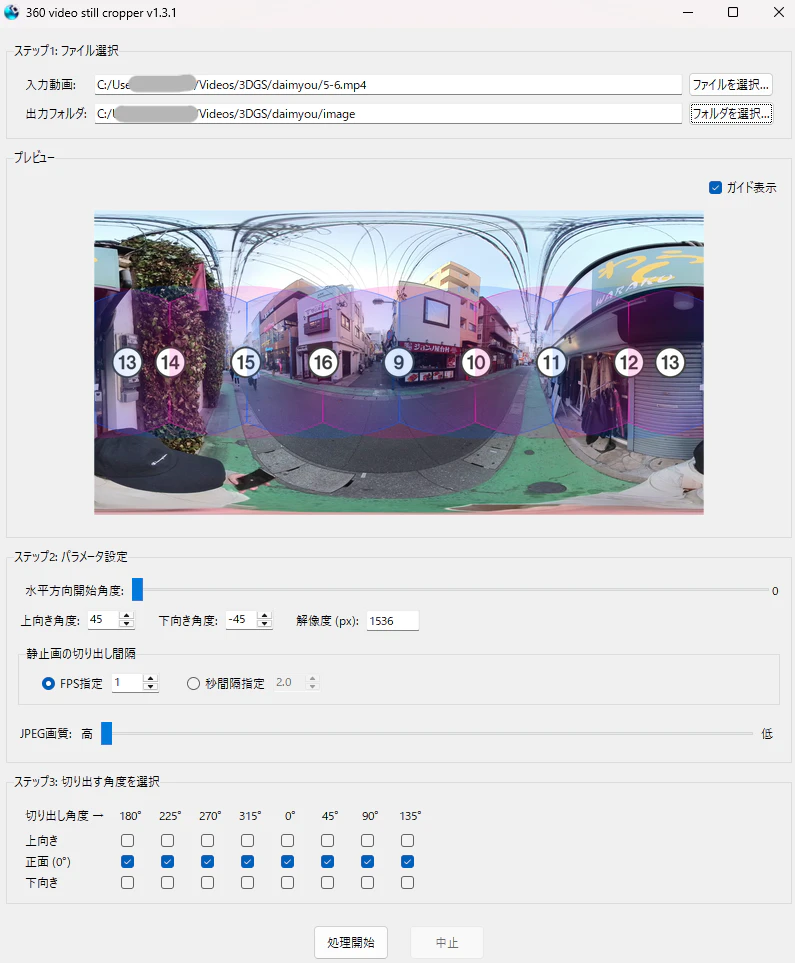
Task: Check 上向き at 180°
Action: (x=127, y=840)
